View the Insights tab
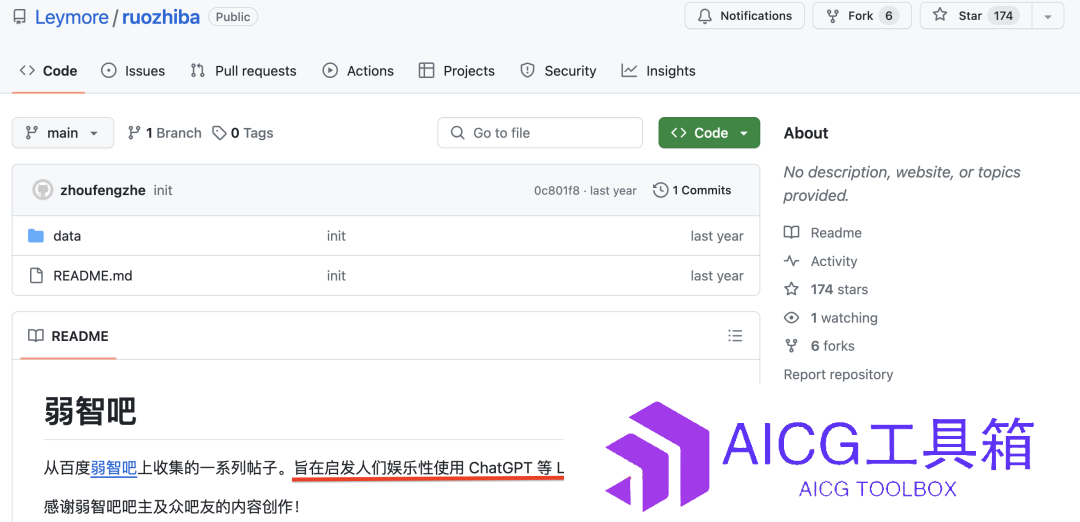The width and height of the screenshot is (1080, 522). [x=658, y=71]
